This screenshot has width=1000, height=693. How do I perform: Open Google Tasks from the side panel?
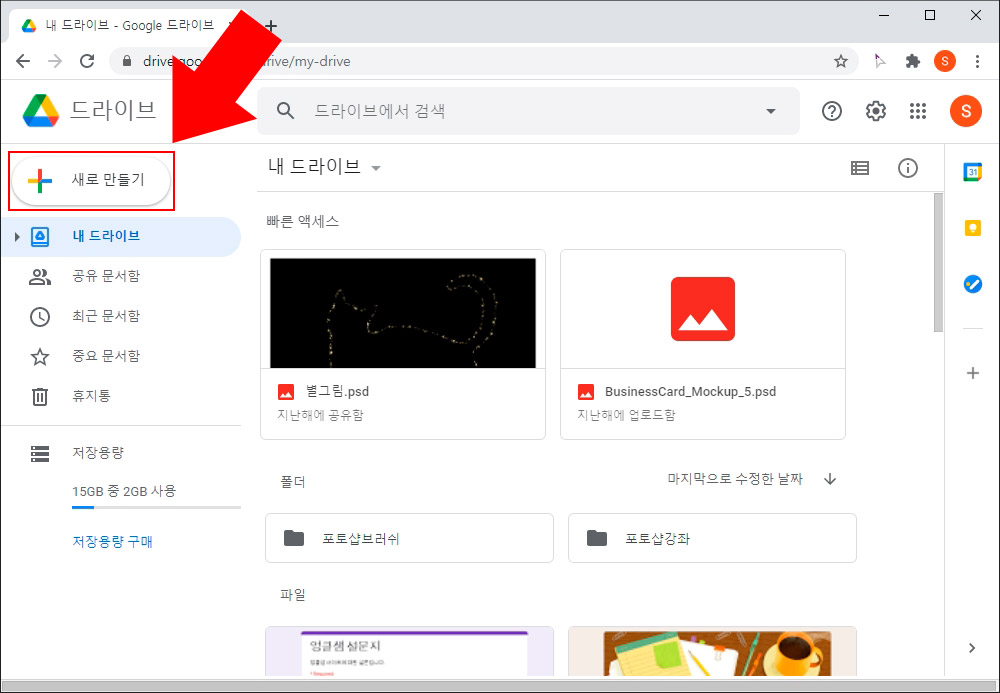tap(972, 284)
